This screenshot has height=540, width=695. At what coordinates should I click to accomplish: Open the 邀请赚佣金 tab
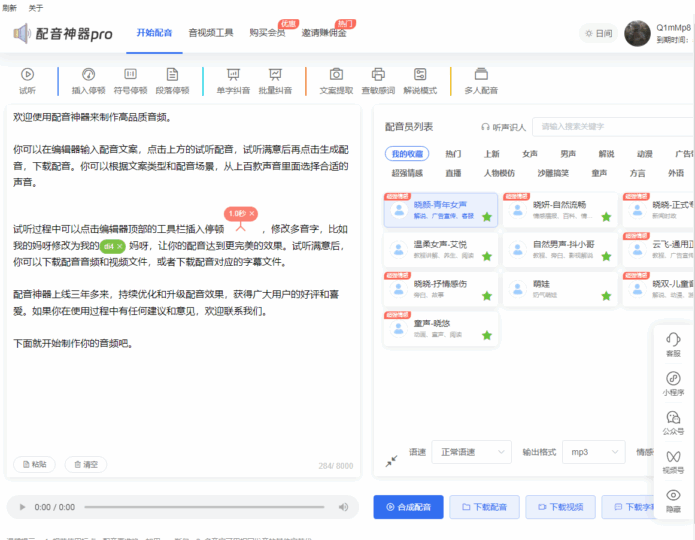click(x=324, y=33)
